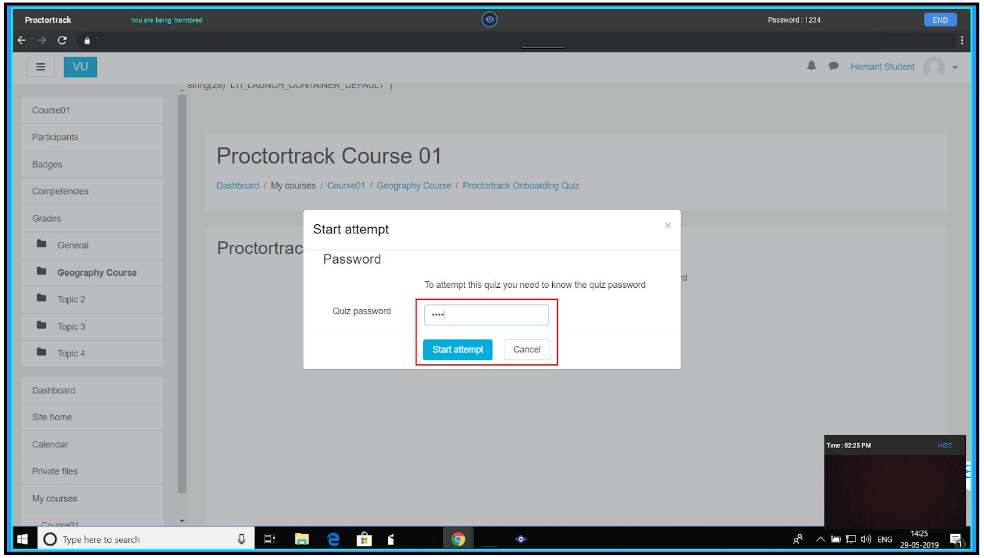984x558 pixels.
Task: End the Proctortrack session with END
Action: pyautogui.click(x=940, y=20)
